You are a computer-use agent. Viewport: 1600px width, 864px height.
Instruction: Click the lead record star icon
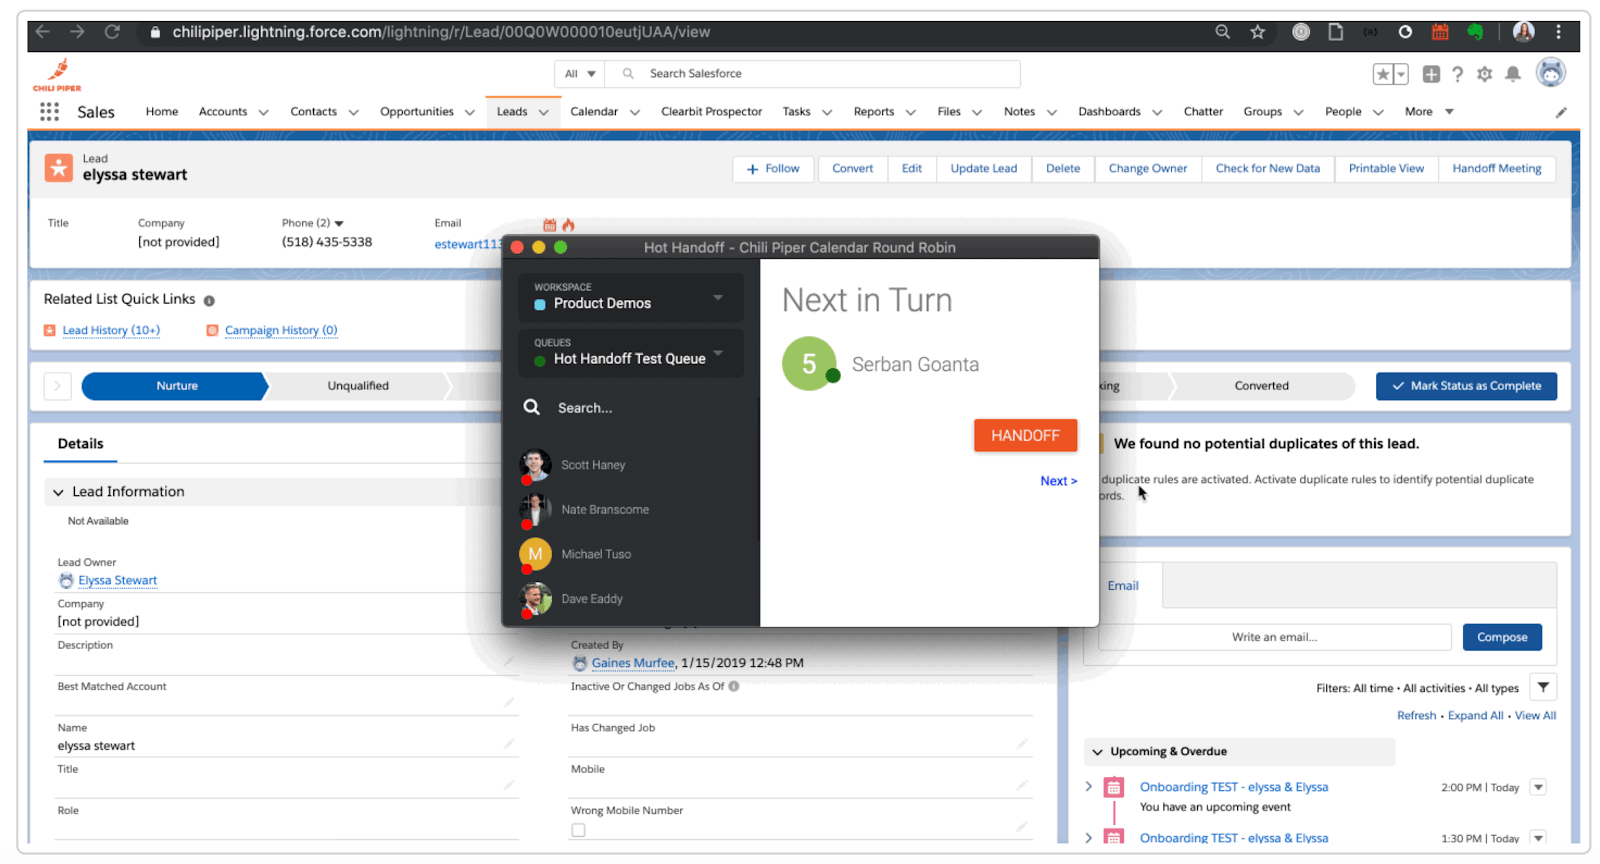(59, 168)
